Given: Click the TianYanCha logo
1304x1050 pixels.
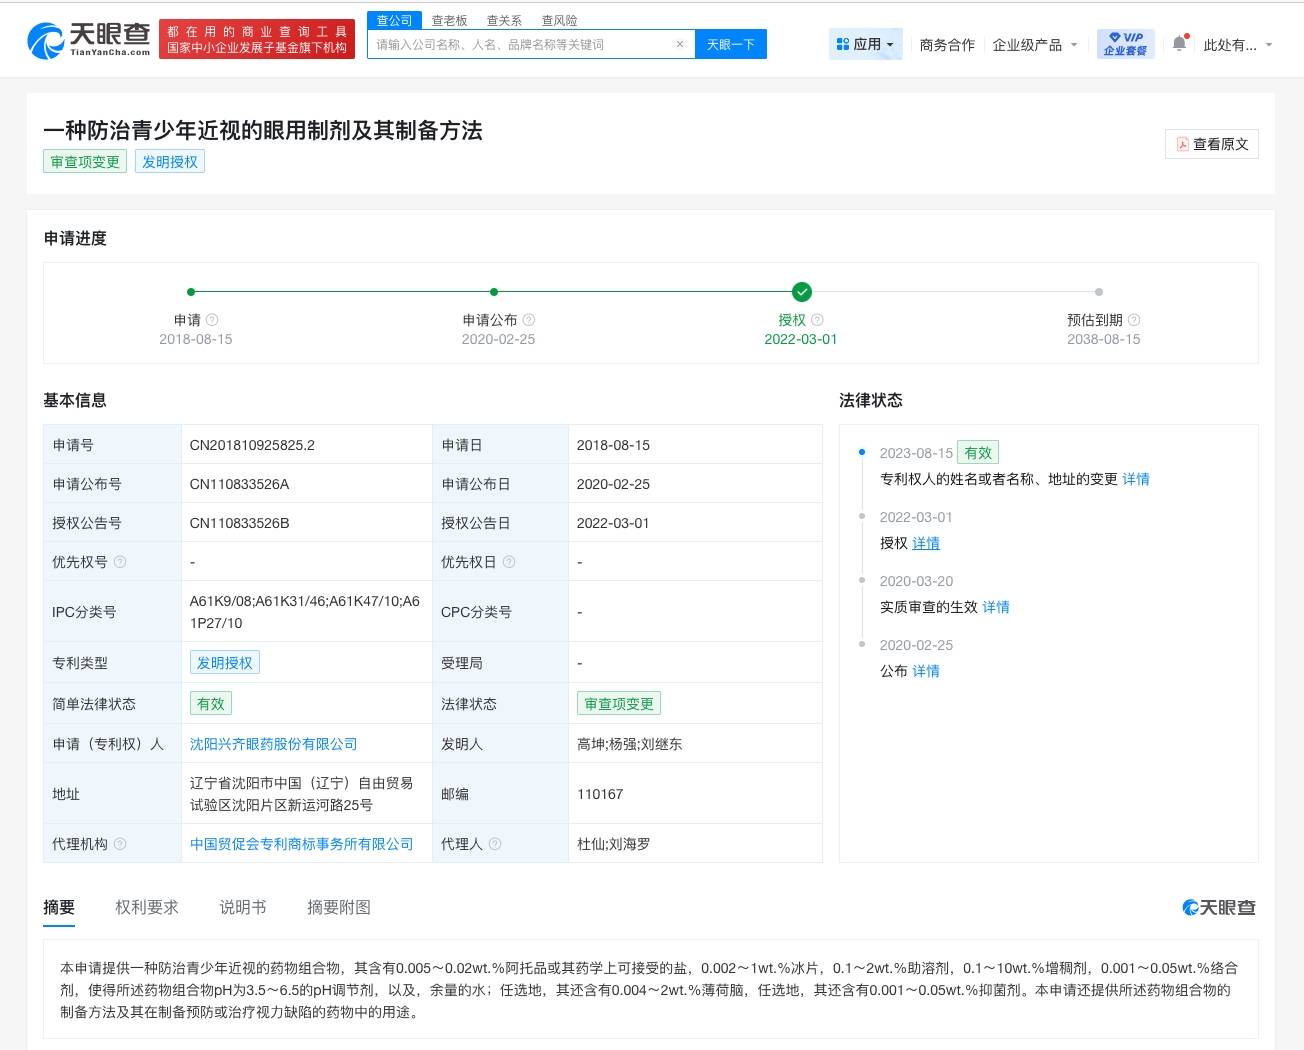Looking at the screenshot, I should tap(88, 40).
